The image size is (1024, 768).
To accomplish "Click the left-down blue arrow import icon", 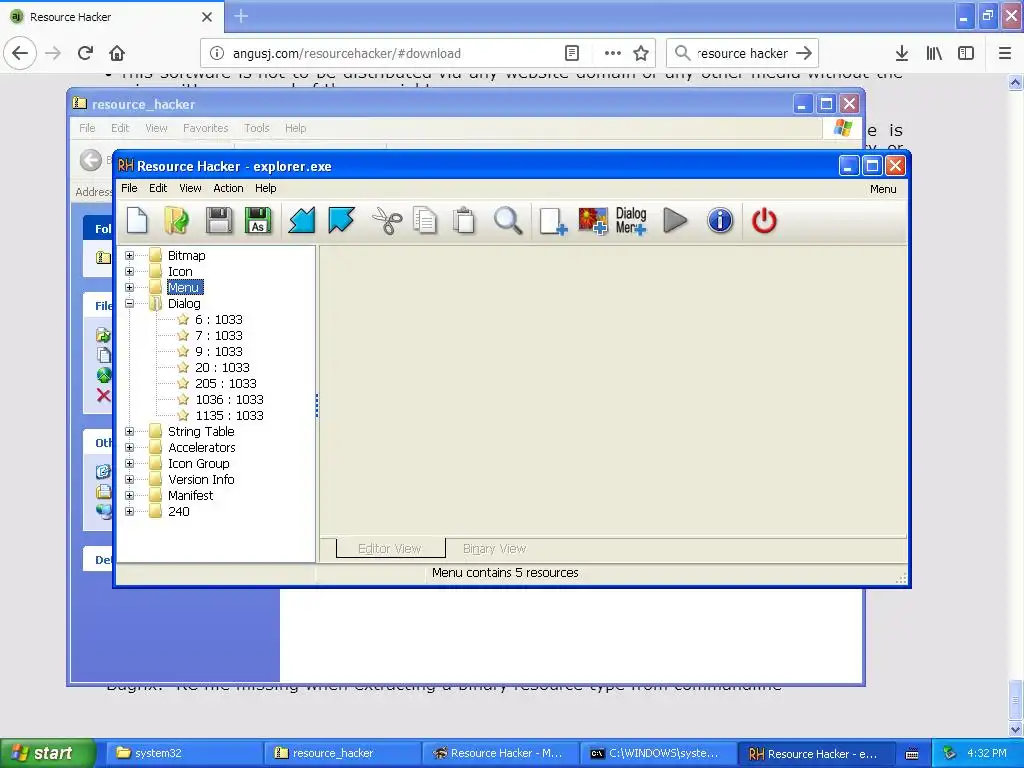I will [302, 220].
